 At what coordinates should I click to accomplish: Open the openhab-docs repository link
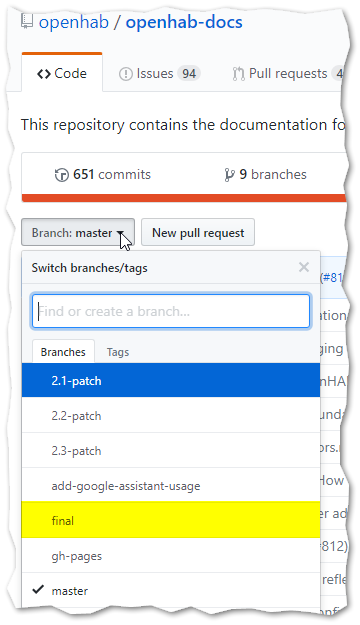[184, 22]
